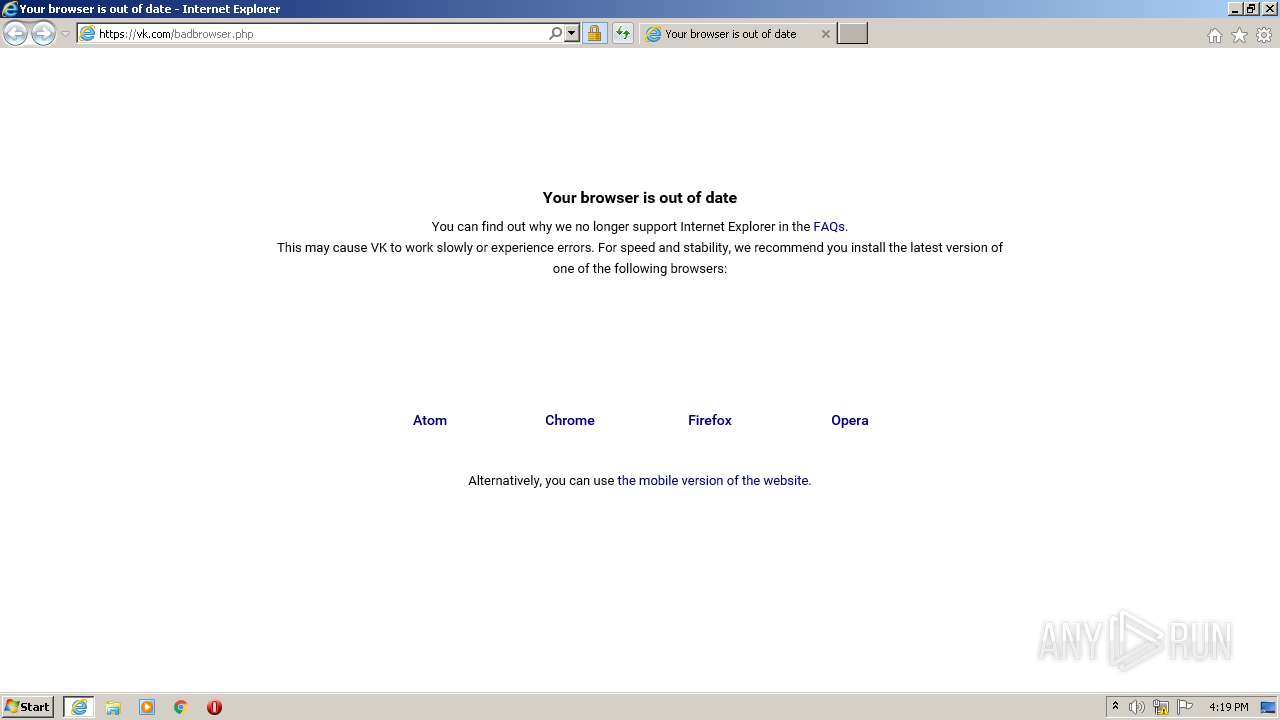This screenshot has height=720, width=1280.
Task: Open Favorites star icon
Action: pyautogui.click(x=1239, y=35)
